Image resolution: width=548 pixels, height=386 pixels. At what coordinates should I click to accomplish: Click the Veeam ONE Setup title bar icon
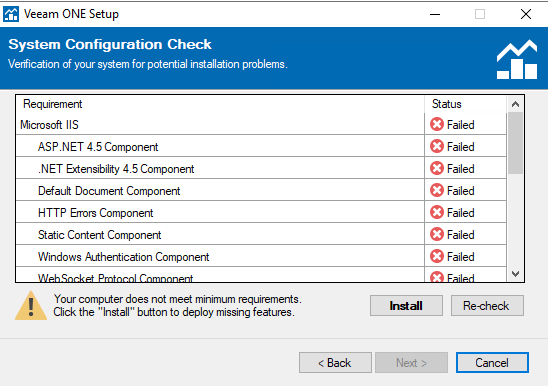coord(11,14)
